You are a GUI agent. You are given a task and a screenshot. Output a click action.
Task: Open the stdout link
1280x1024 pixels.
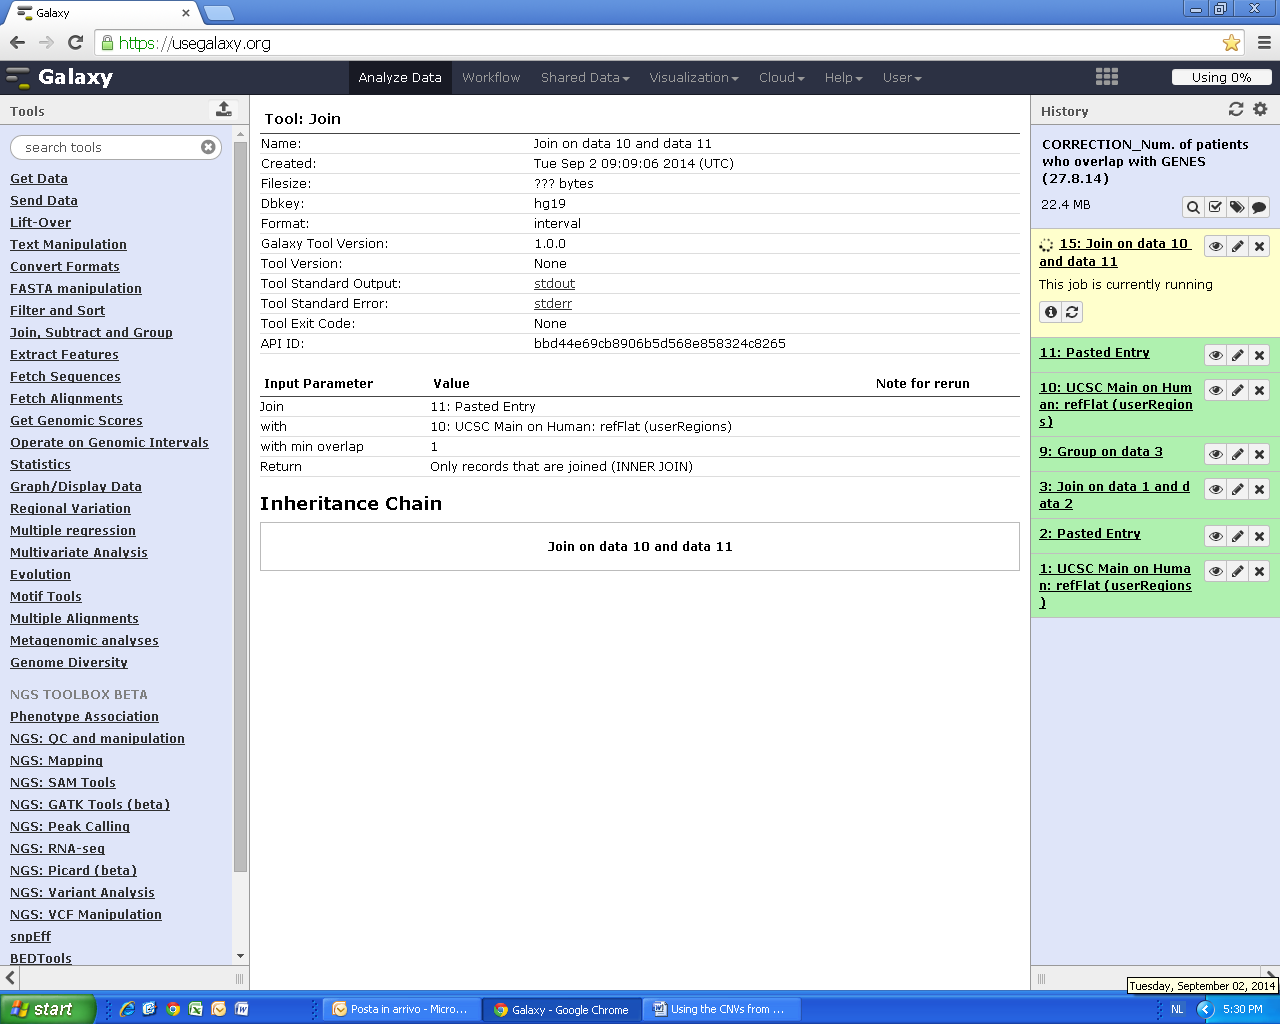(554, 284)
